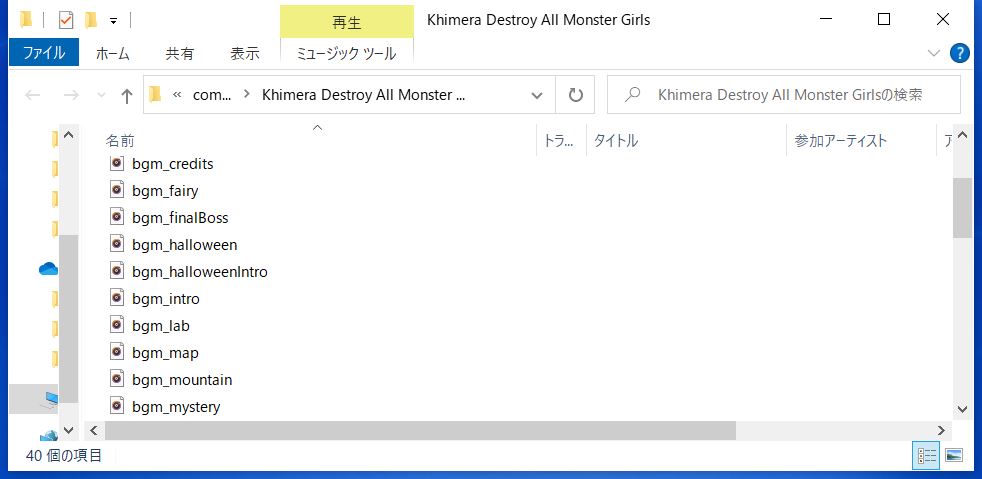This screenshot has height=479, width=982.
Task: Select the file named bgm_lab
Action: point(161,326)
